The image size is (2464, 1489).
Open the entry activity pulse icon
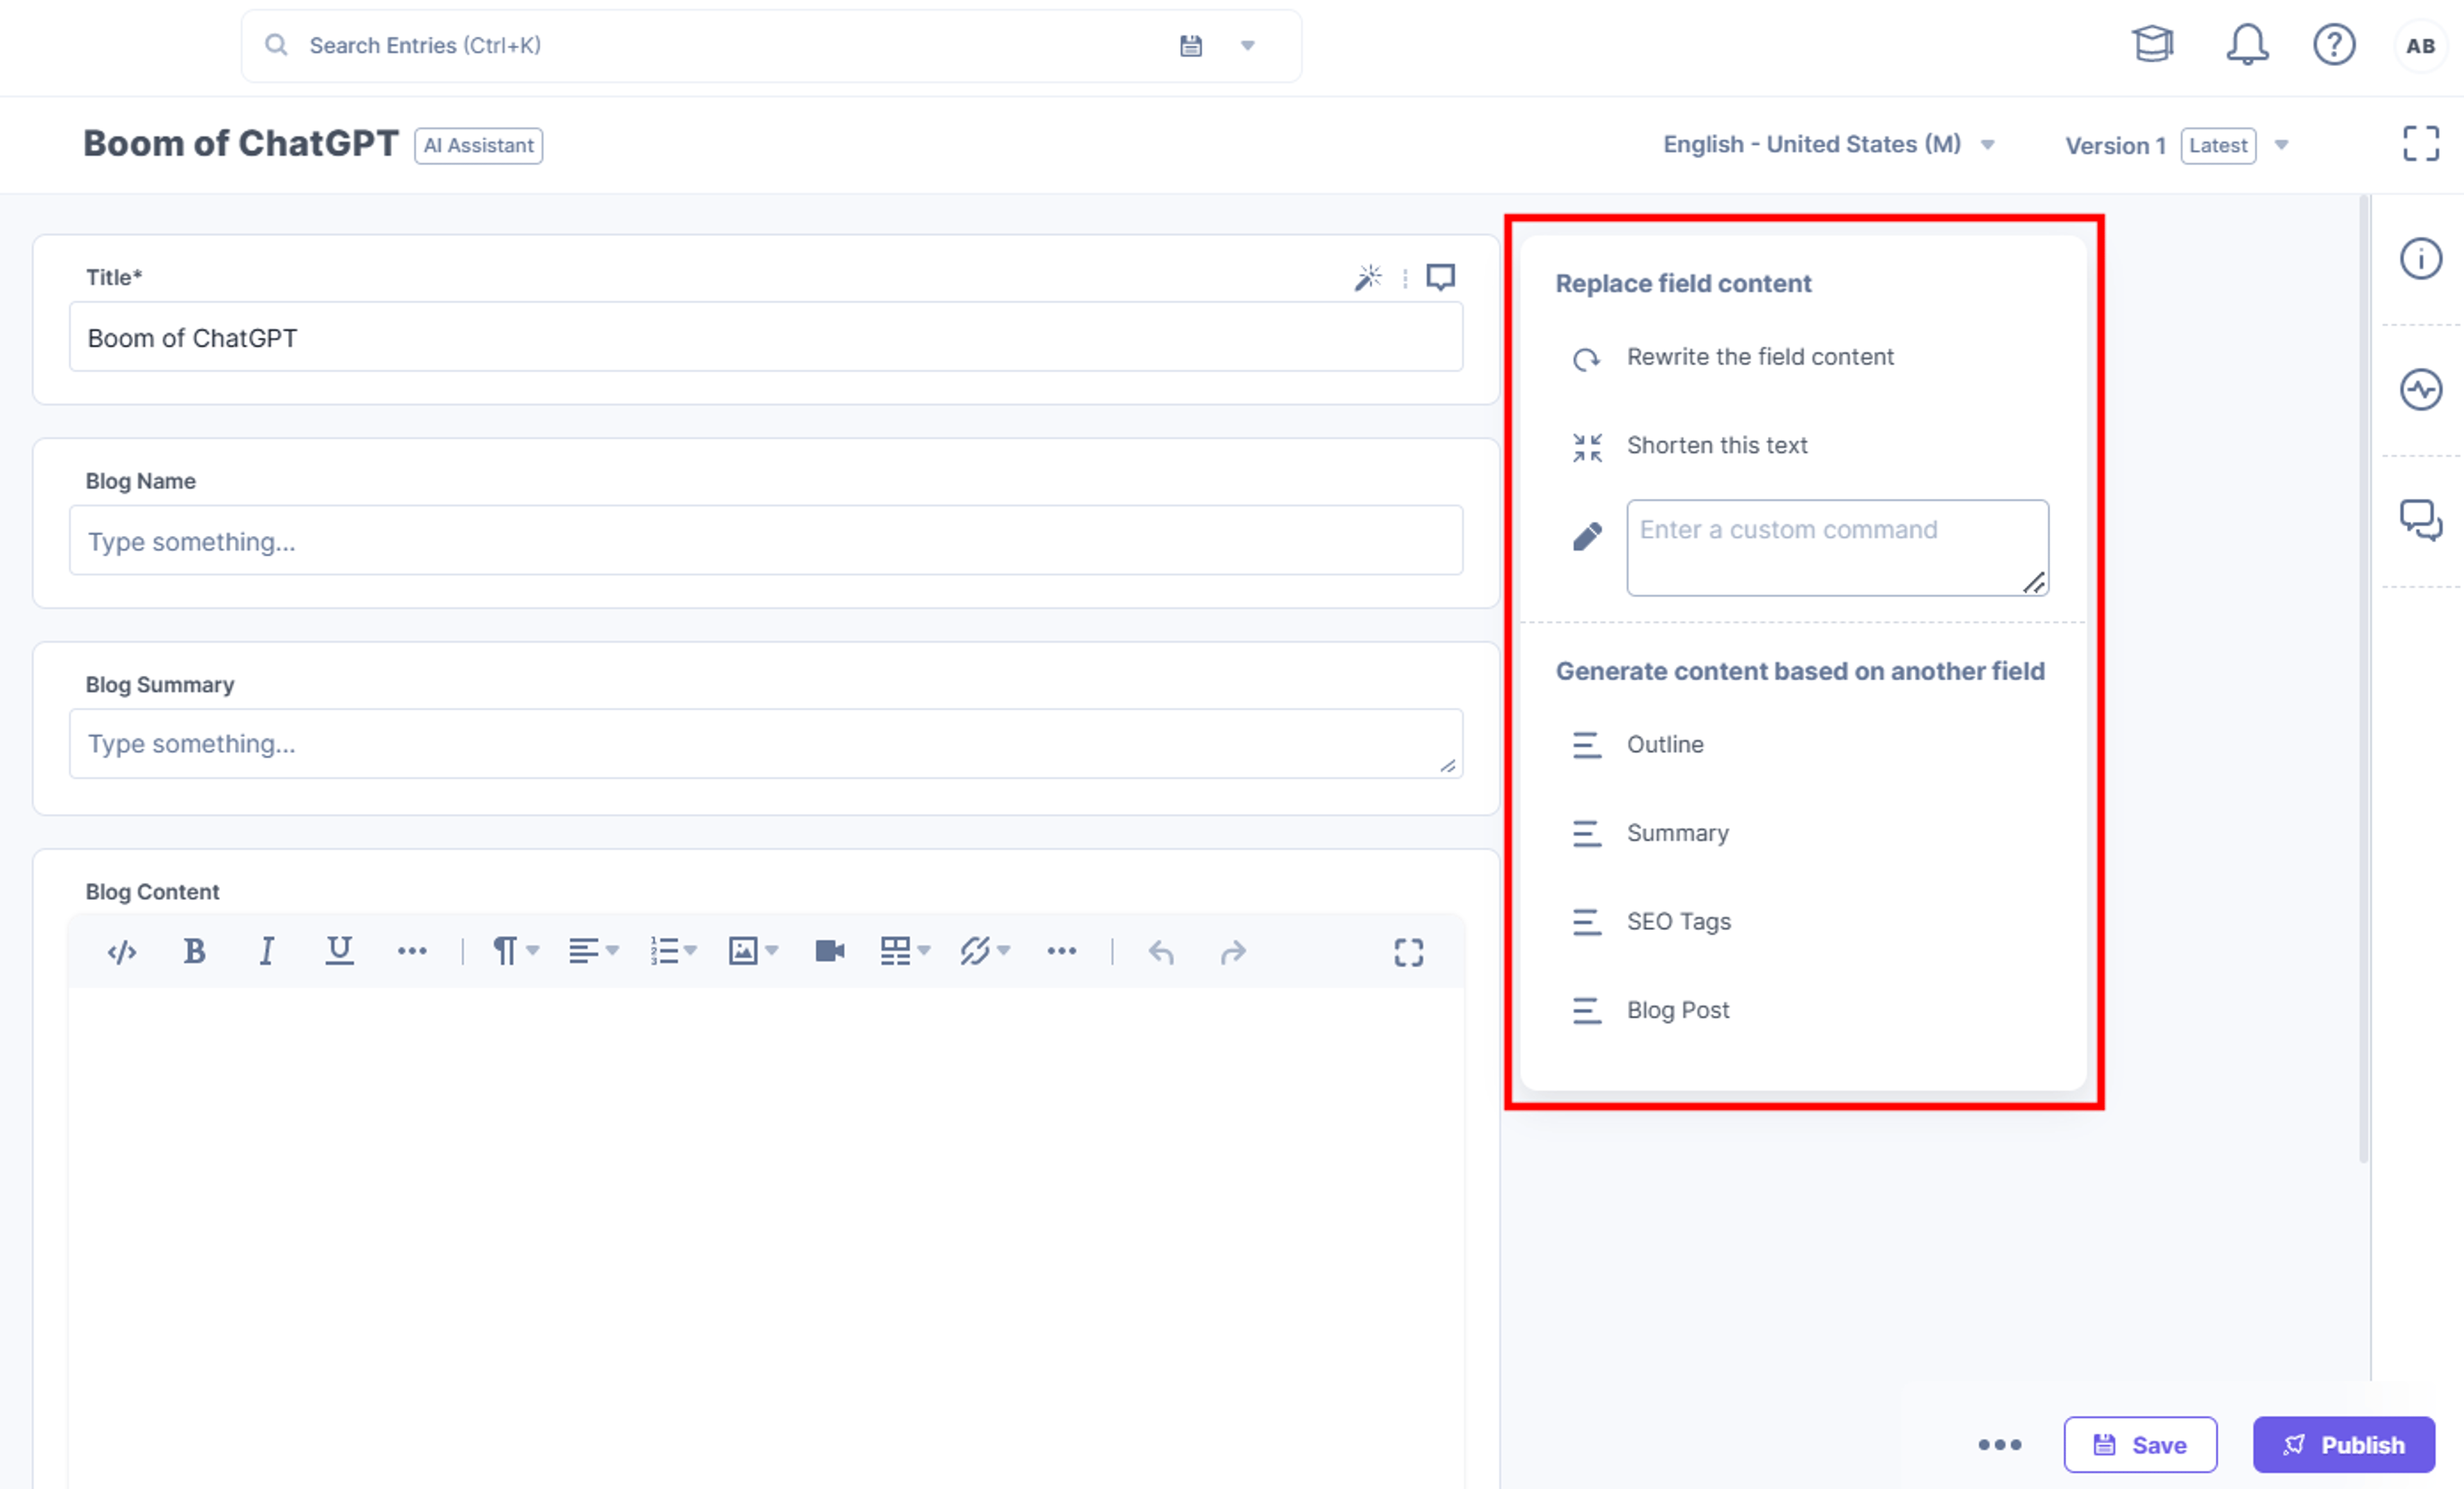(x=2420, y=390)
